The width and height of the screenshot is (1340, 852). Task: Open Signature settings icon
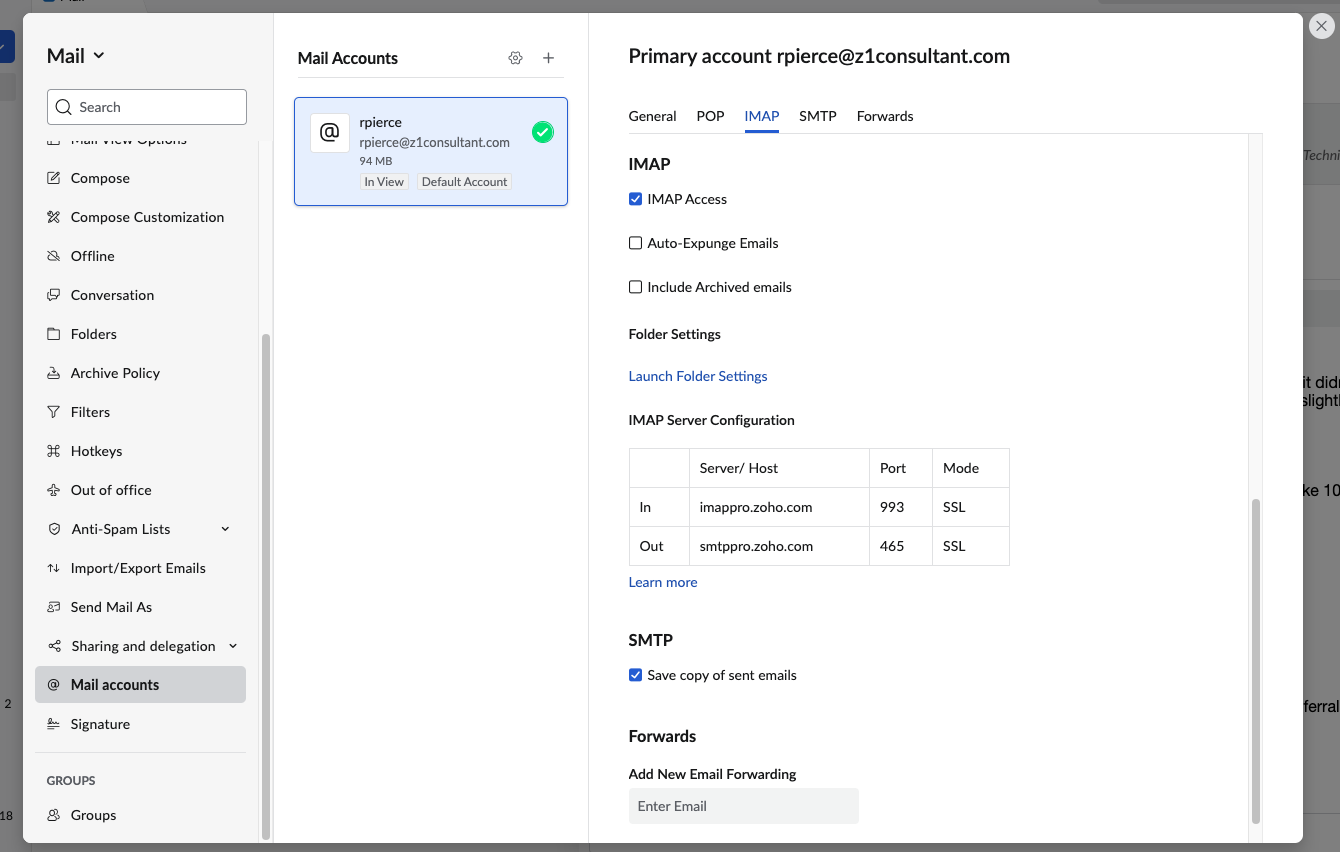point(54,724)
